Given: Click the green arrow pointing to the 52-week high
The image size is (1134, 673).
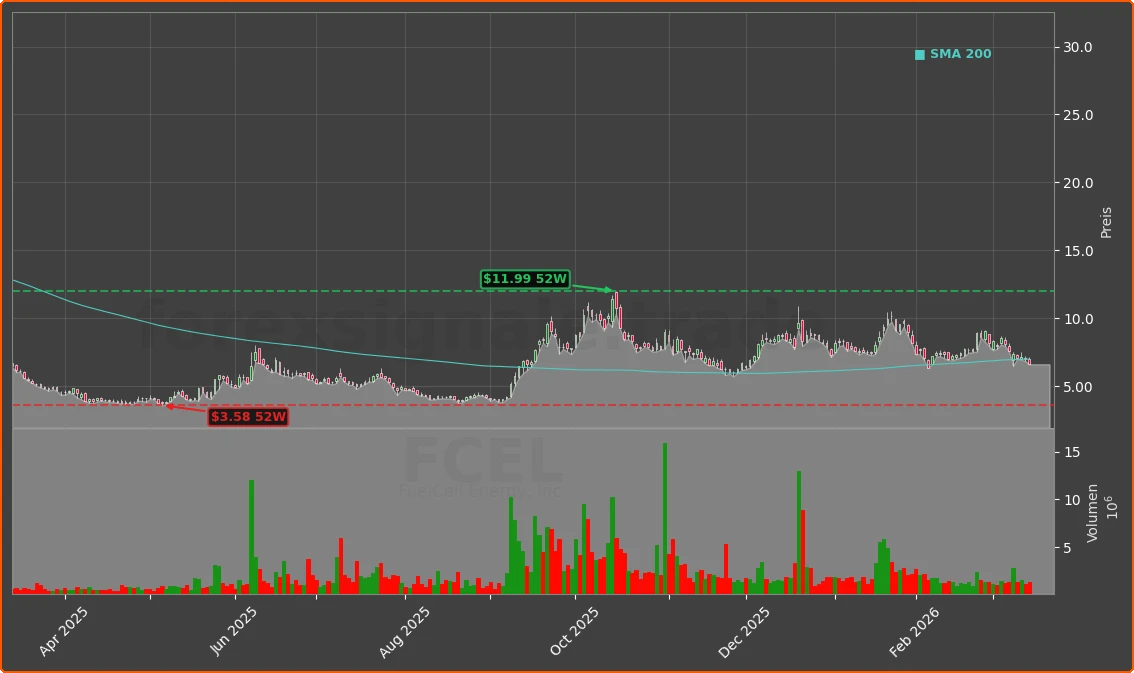Looking at the screenshot, I should pos(592,287).
